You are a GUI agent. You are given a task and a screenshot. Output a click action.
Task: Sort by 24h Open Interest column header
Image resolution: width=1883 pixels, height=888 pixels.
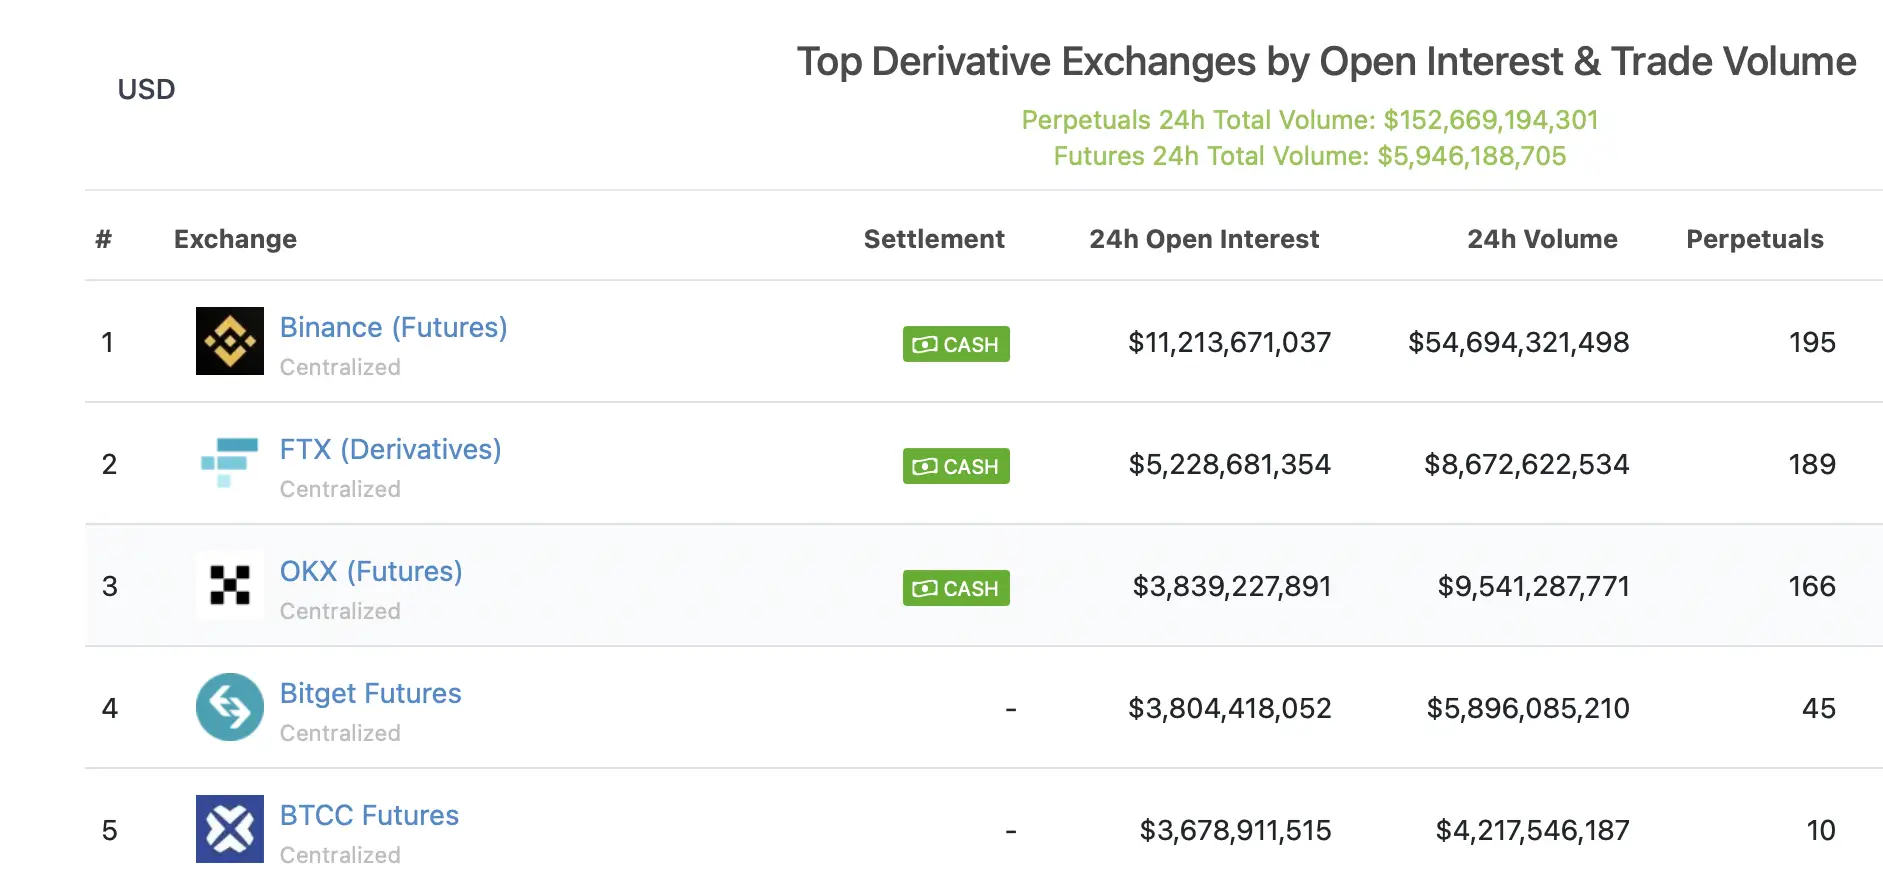click(1204, 239)
